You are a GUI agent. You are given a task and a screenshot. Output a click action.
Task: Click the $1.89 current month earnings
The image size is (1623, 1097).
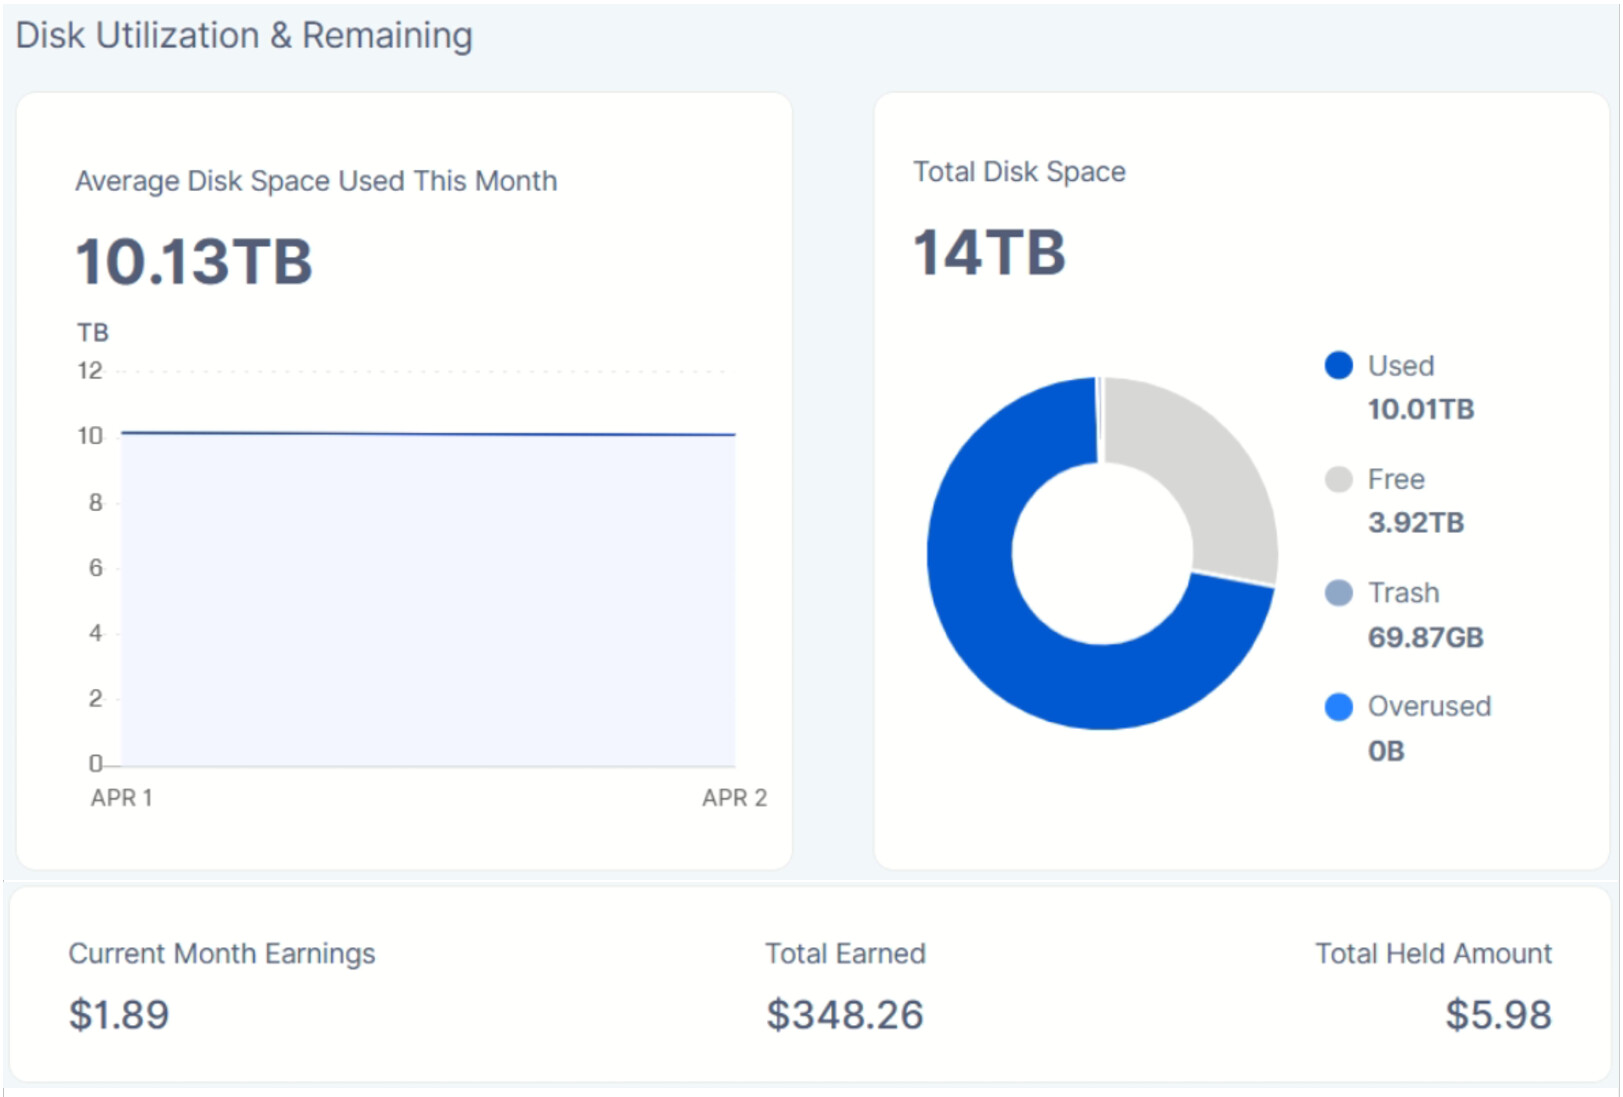[119, 1015]
